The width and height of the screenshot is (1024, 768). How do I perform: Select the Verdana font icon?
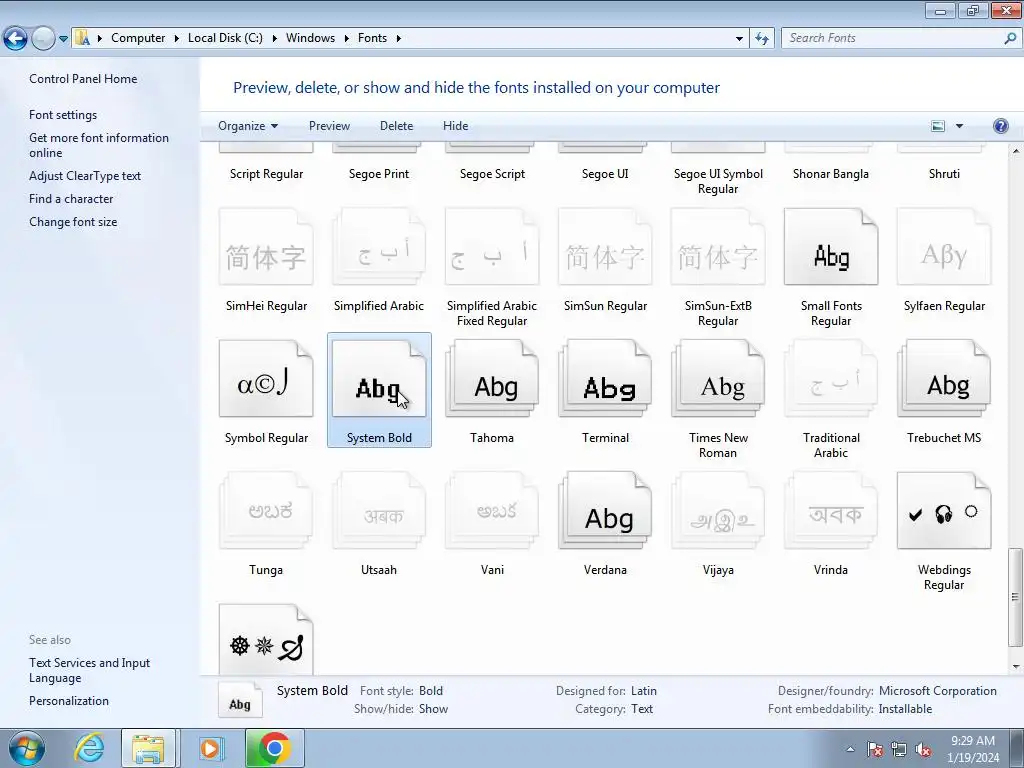(x=605, y=511)
